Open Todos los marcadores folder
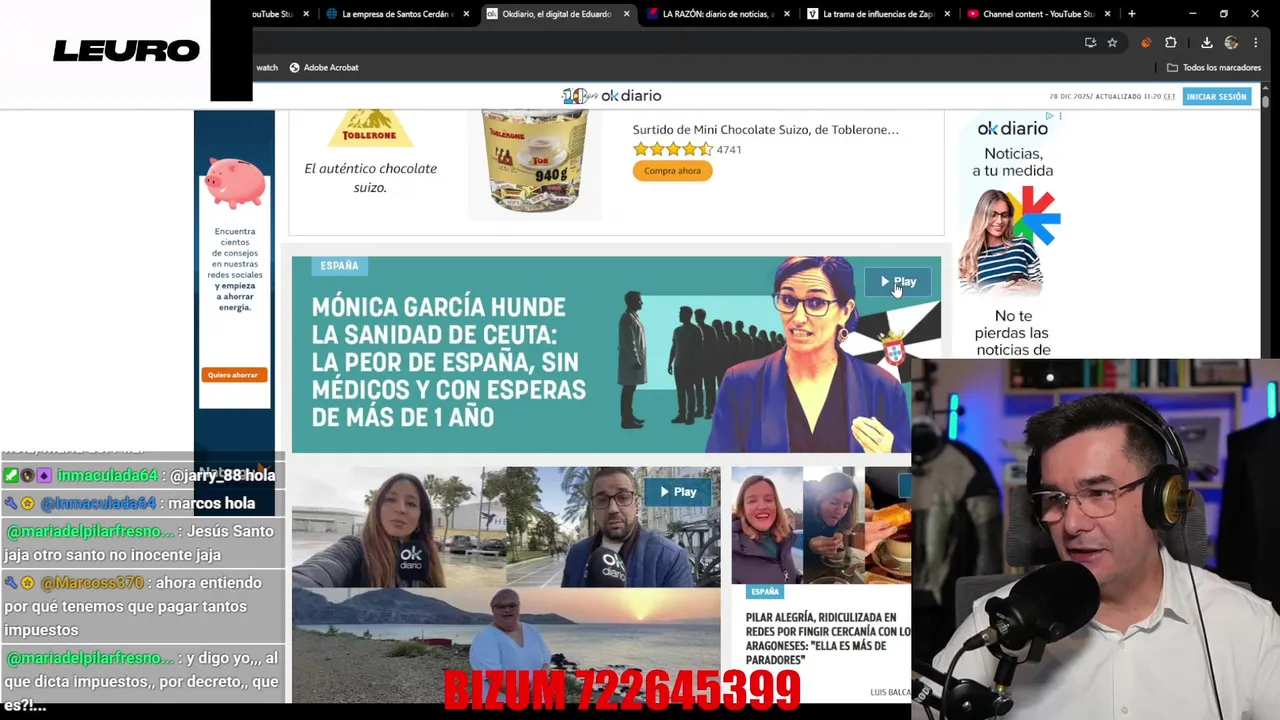Viewport: 1280px width, 720px height. coord(1214,67)
